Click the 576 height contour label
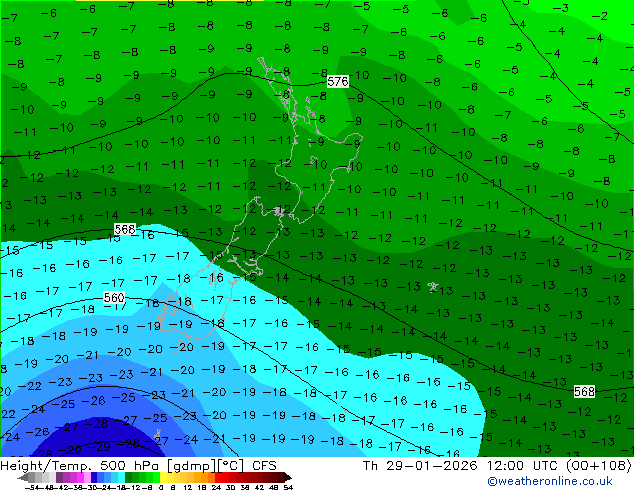The height and width of the screenshot is (490, 634). tap(338, 82)
